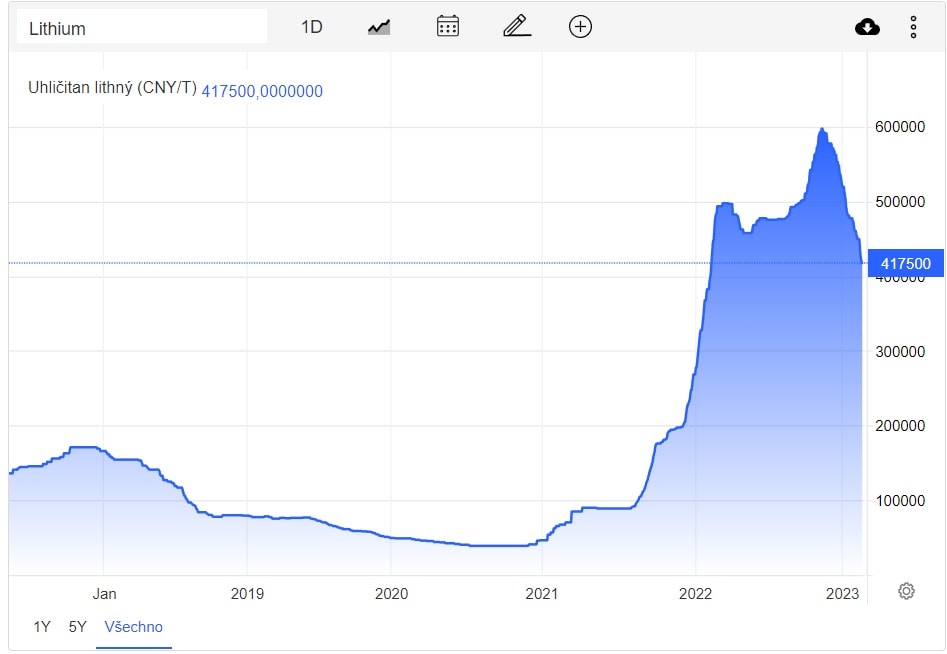This screenshot has width=947, height=654.
Task: Click the Jan label on time axis
Action: click(104, 593)
